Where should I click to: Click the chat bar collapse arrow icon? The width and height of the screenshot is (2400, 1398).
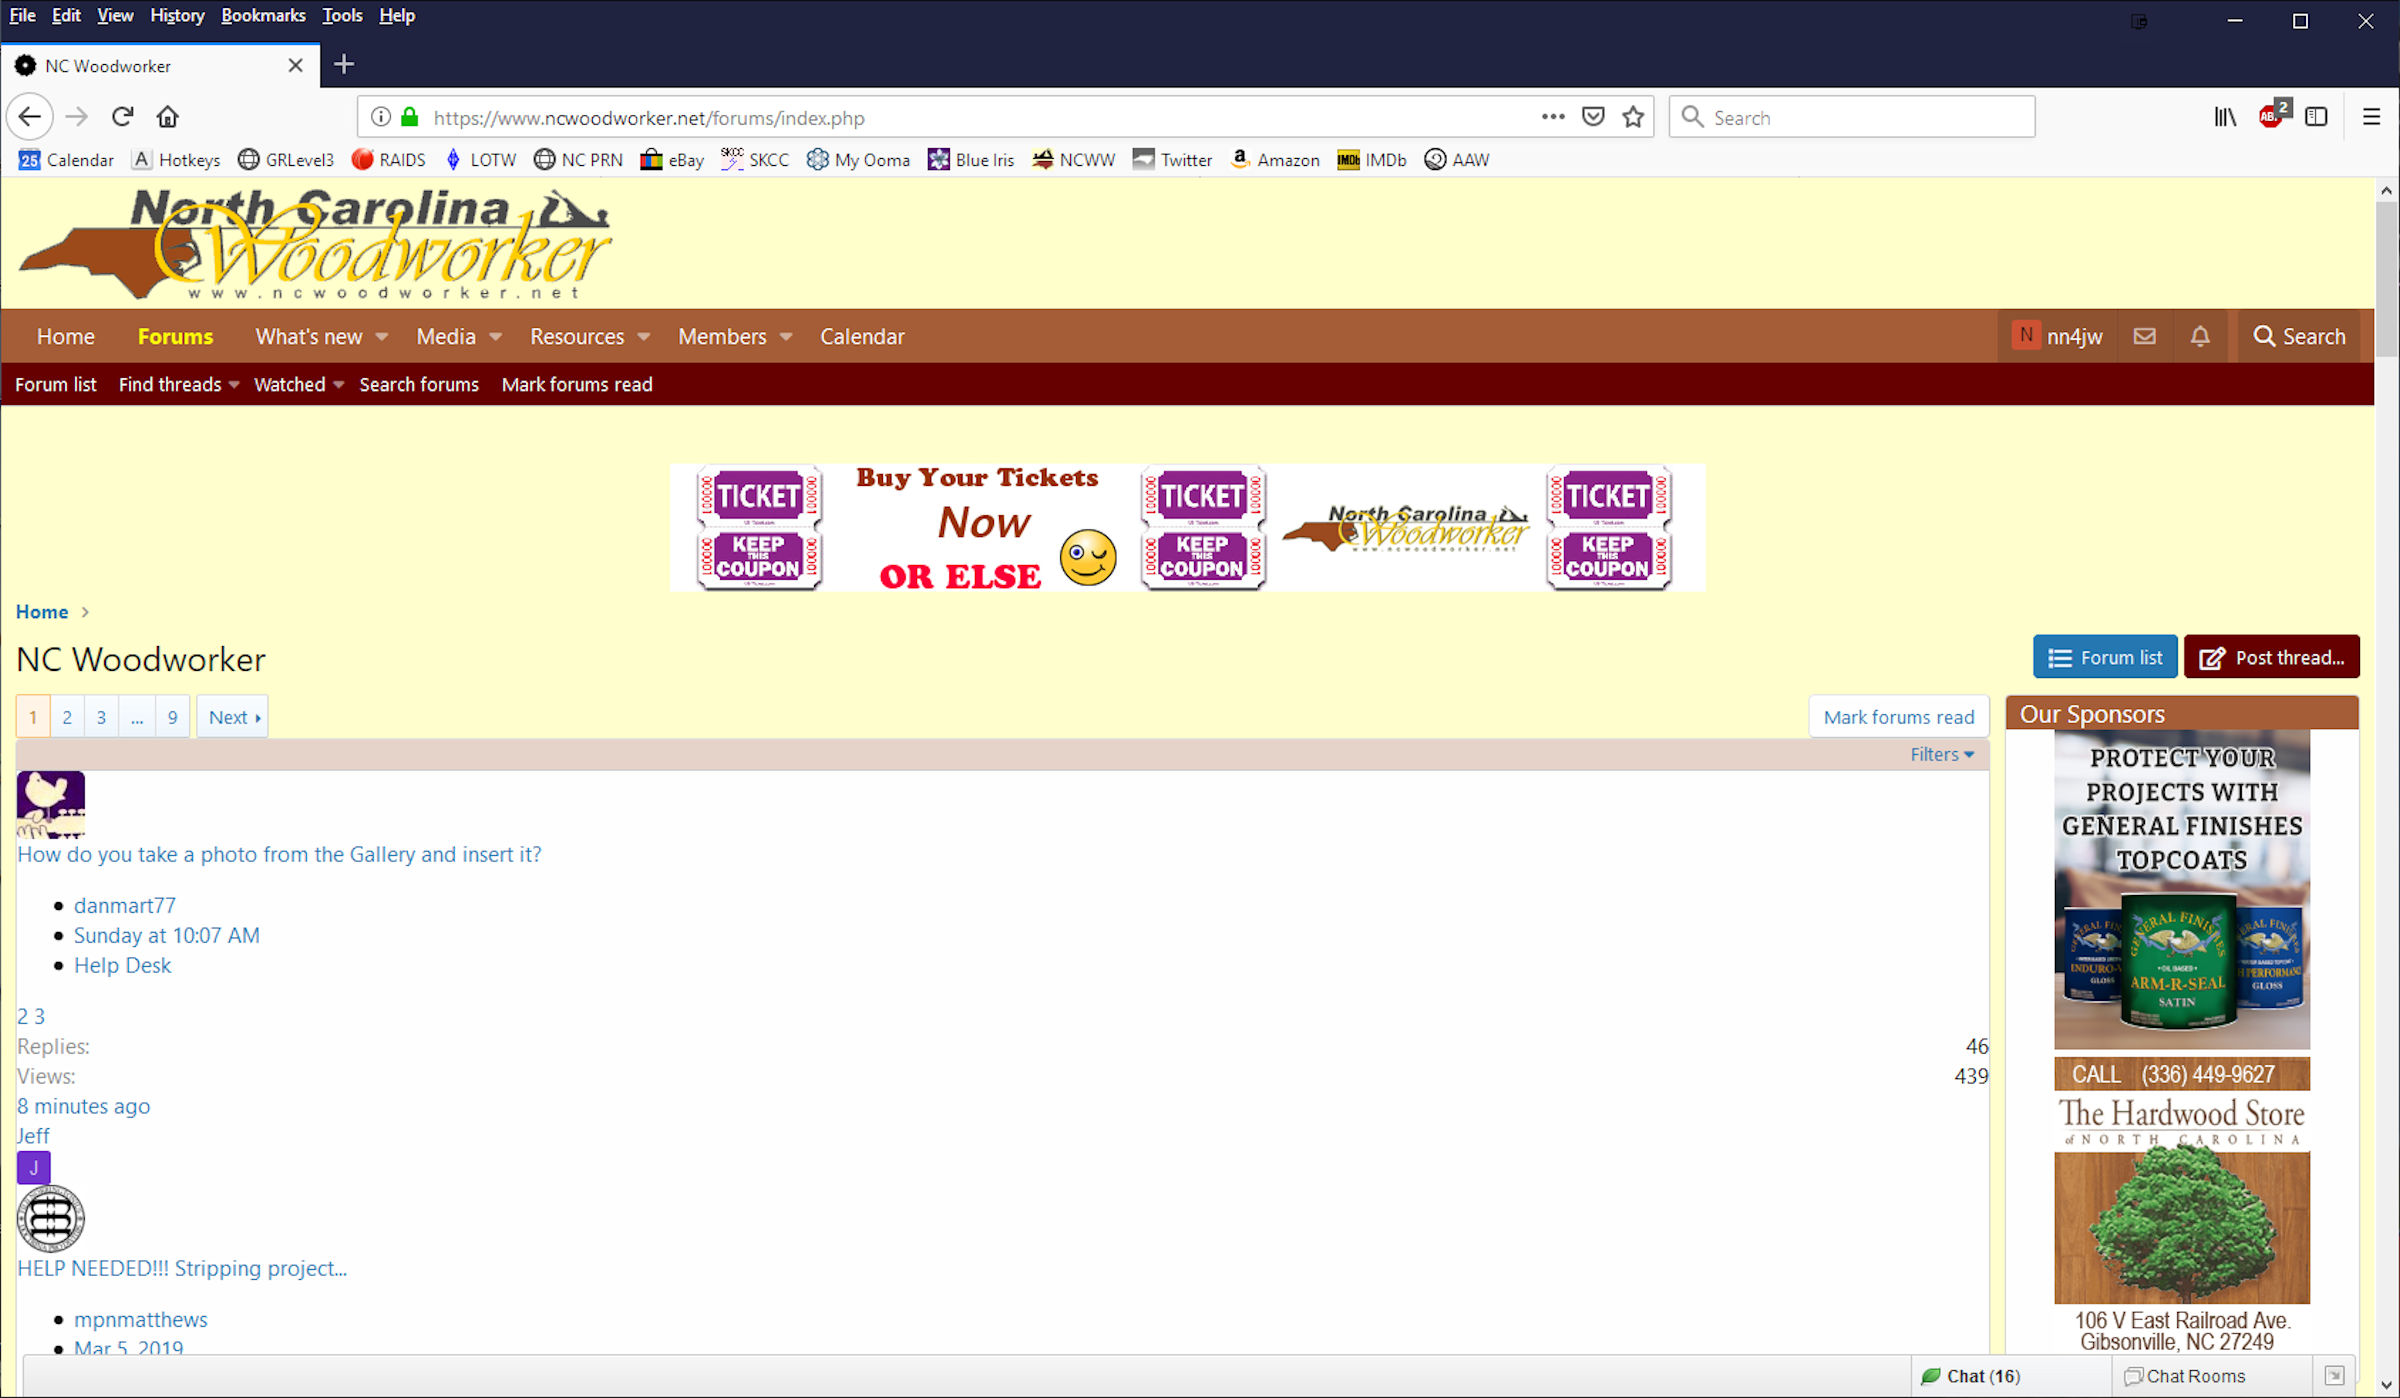pos(2334,1376)
